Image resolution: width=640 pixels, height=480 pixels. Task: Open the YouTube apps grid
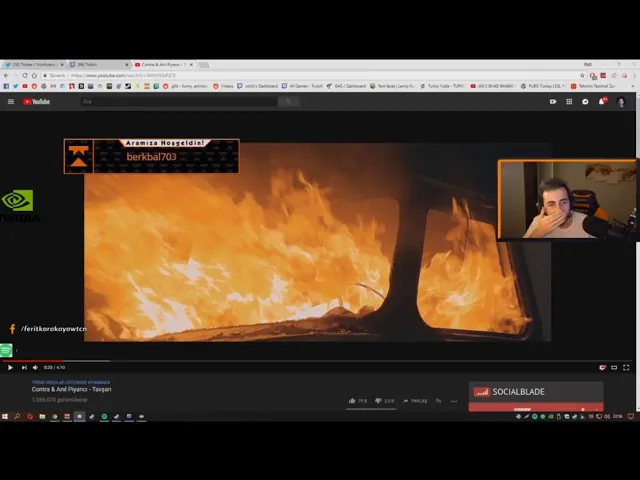click(569, 102)
